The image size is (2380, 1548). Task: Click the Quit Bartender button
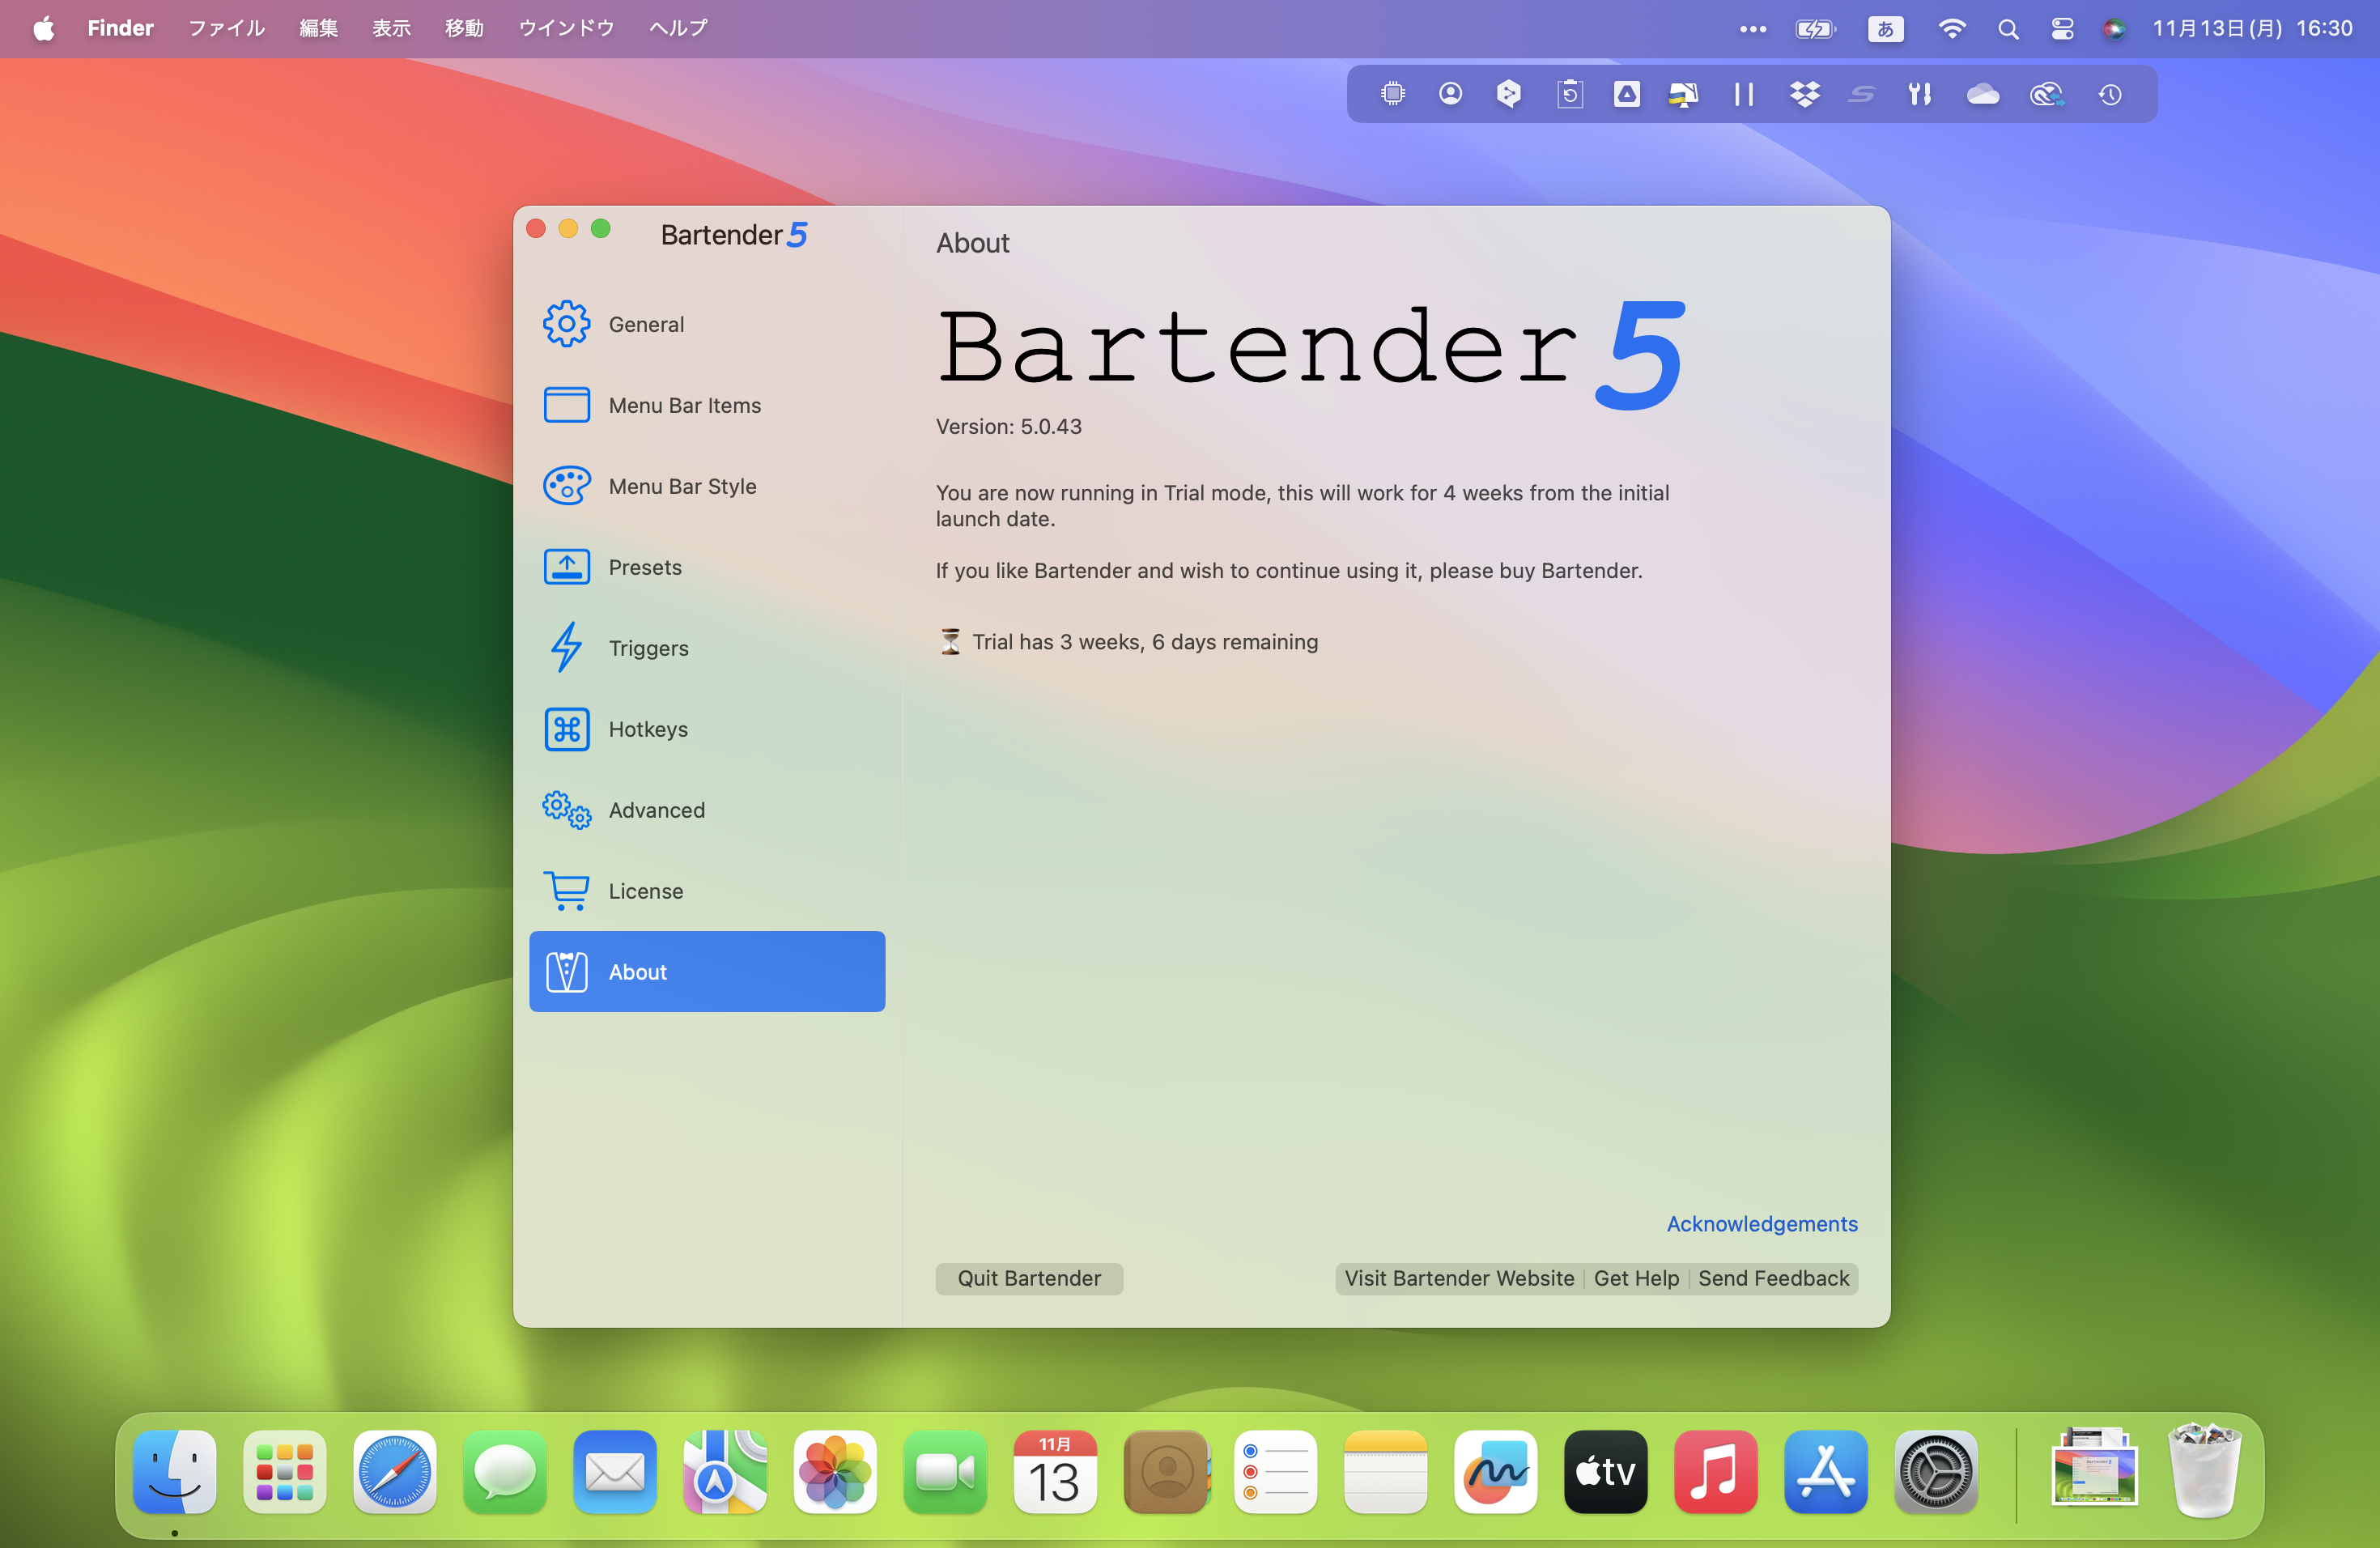click(1029, 1279)
